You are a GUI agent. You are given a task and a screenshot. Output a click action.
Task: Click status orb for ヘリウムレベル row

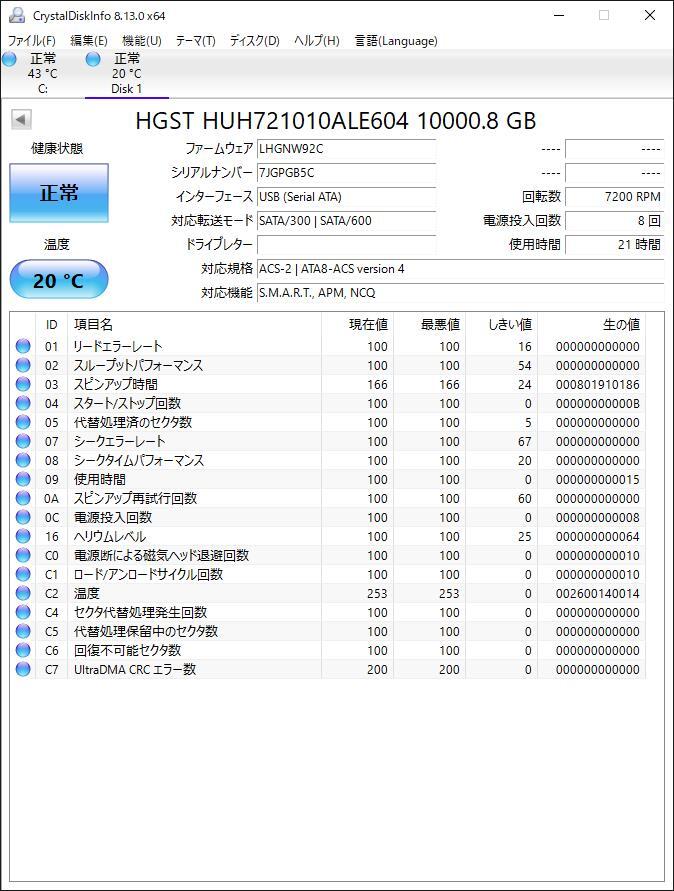[23, 536]
